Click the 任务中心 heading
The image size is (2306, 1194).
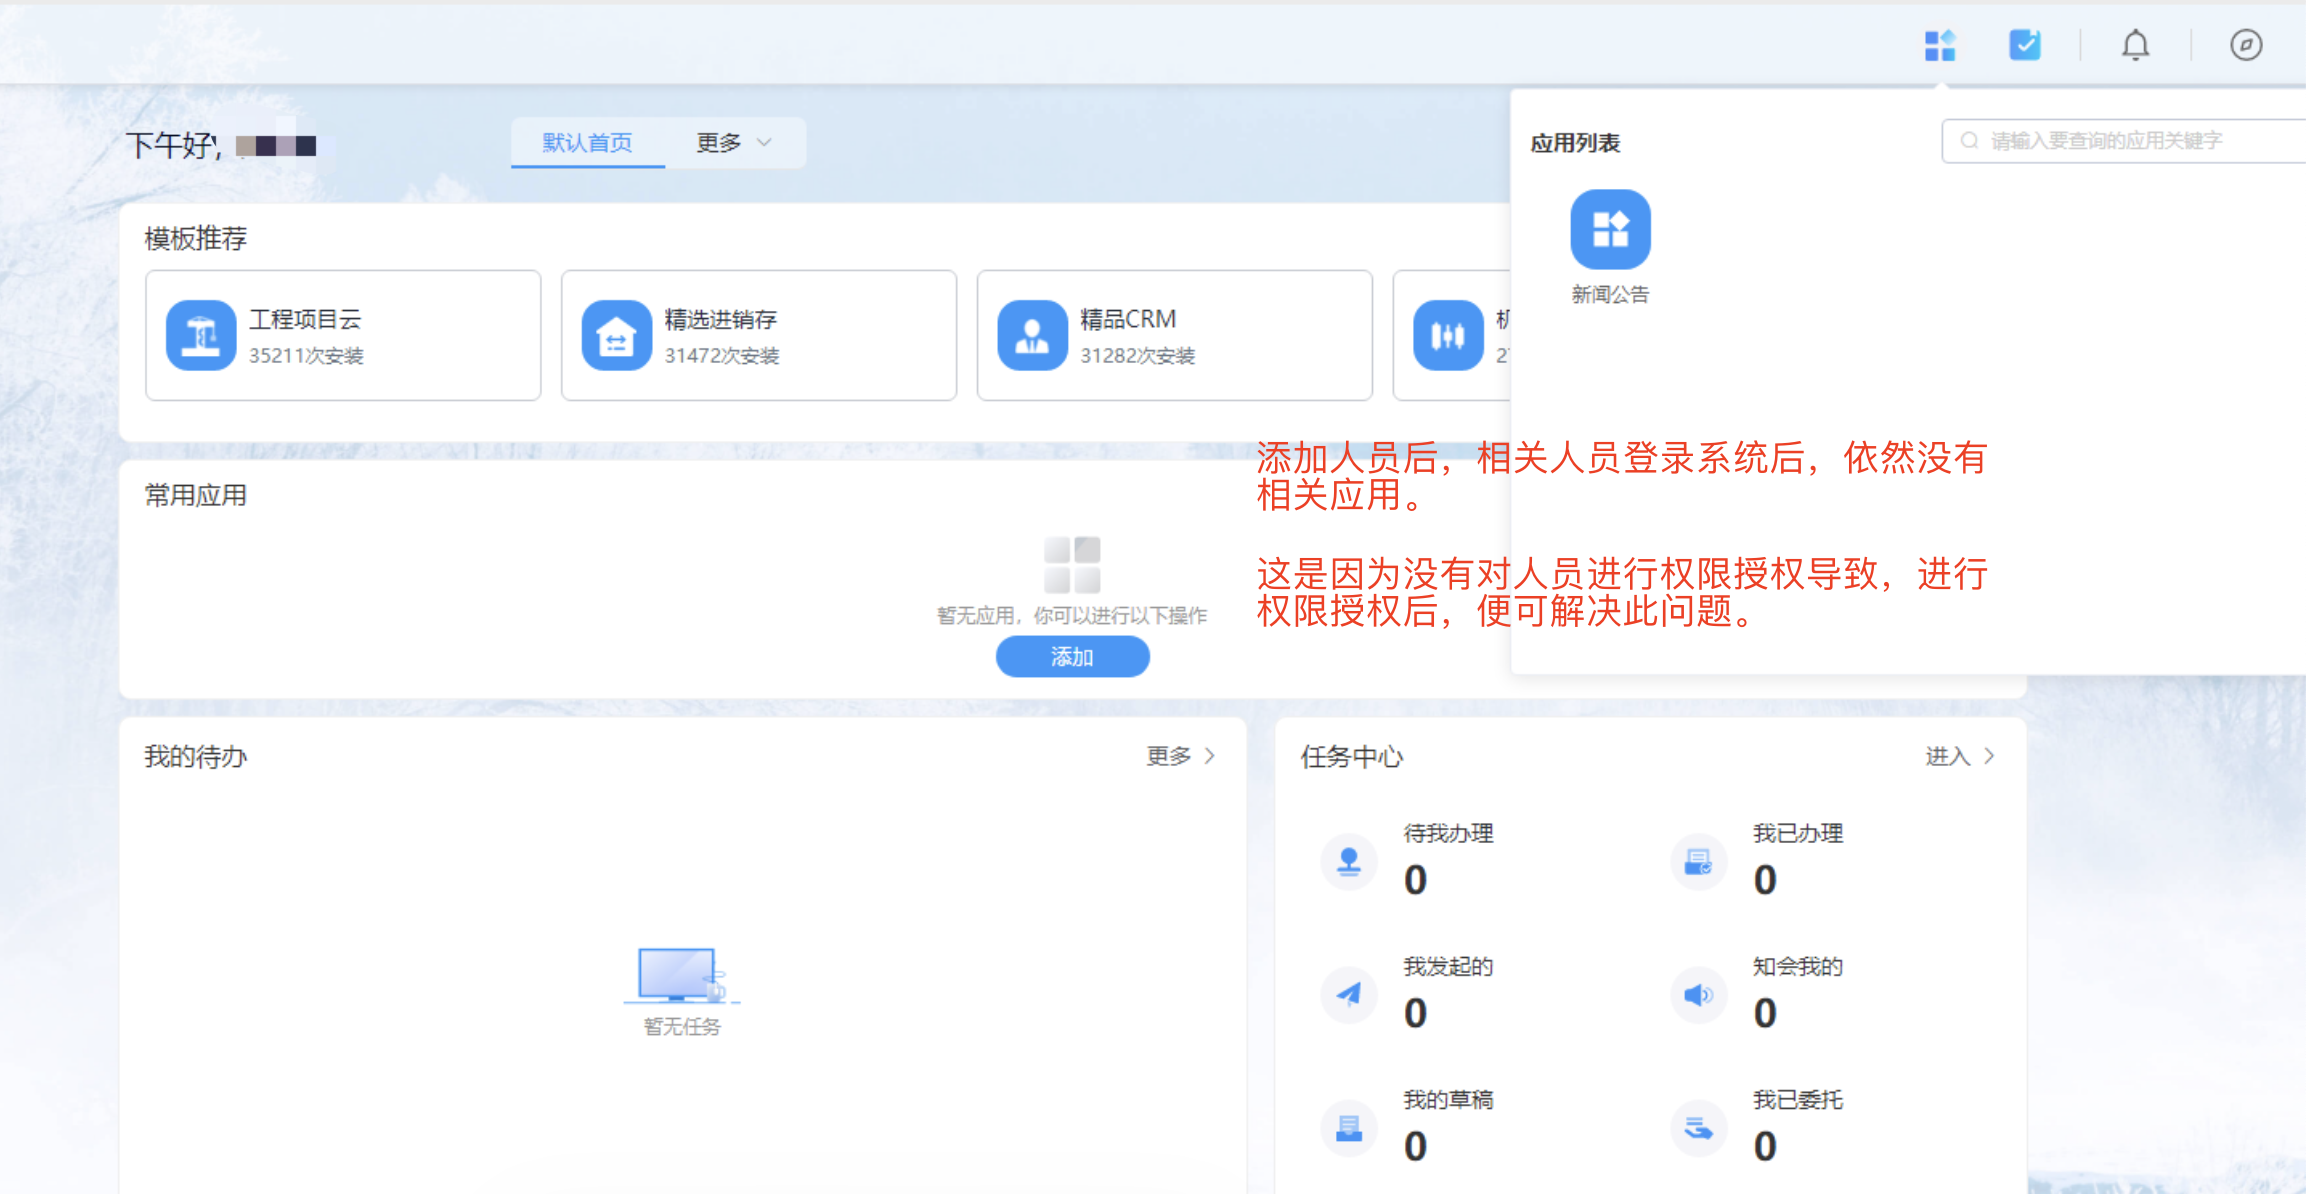[1352, 757]
